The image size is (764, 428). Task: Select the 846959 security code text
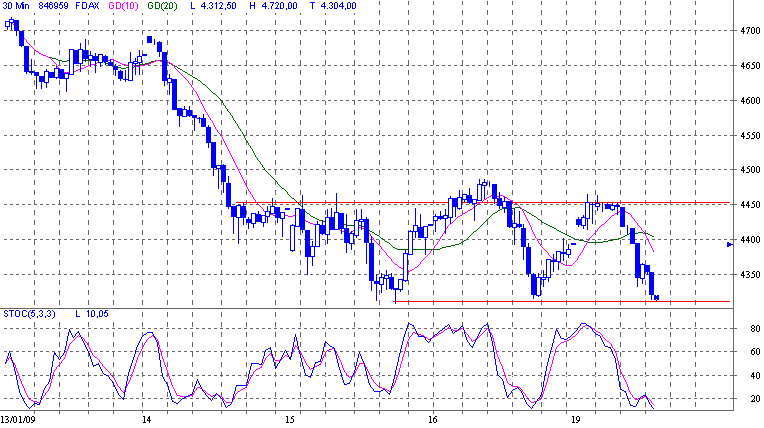point(53,6)
